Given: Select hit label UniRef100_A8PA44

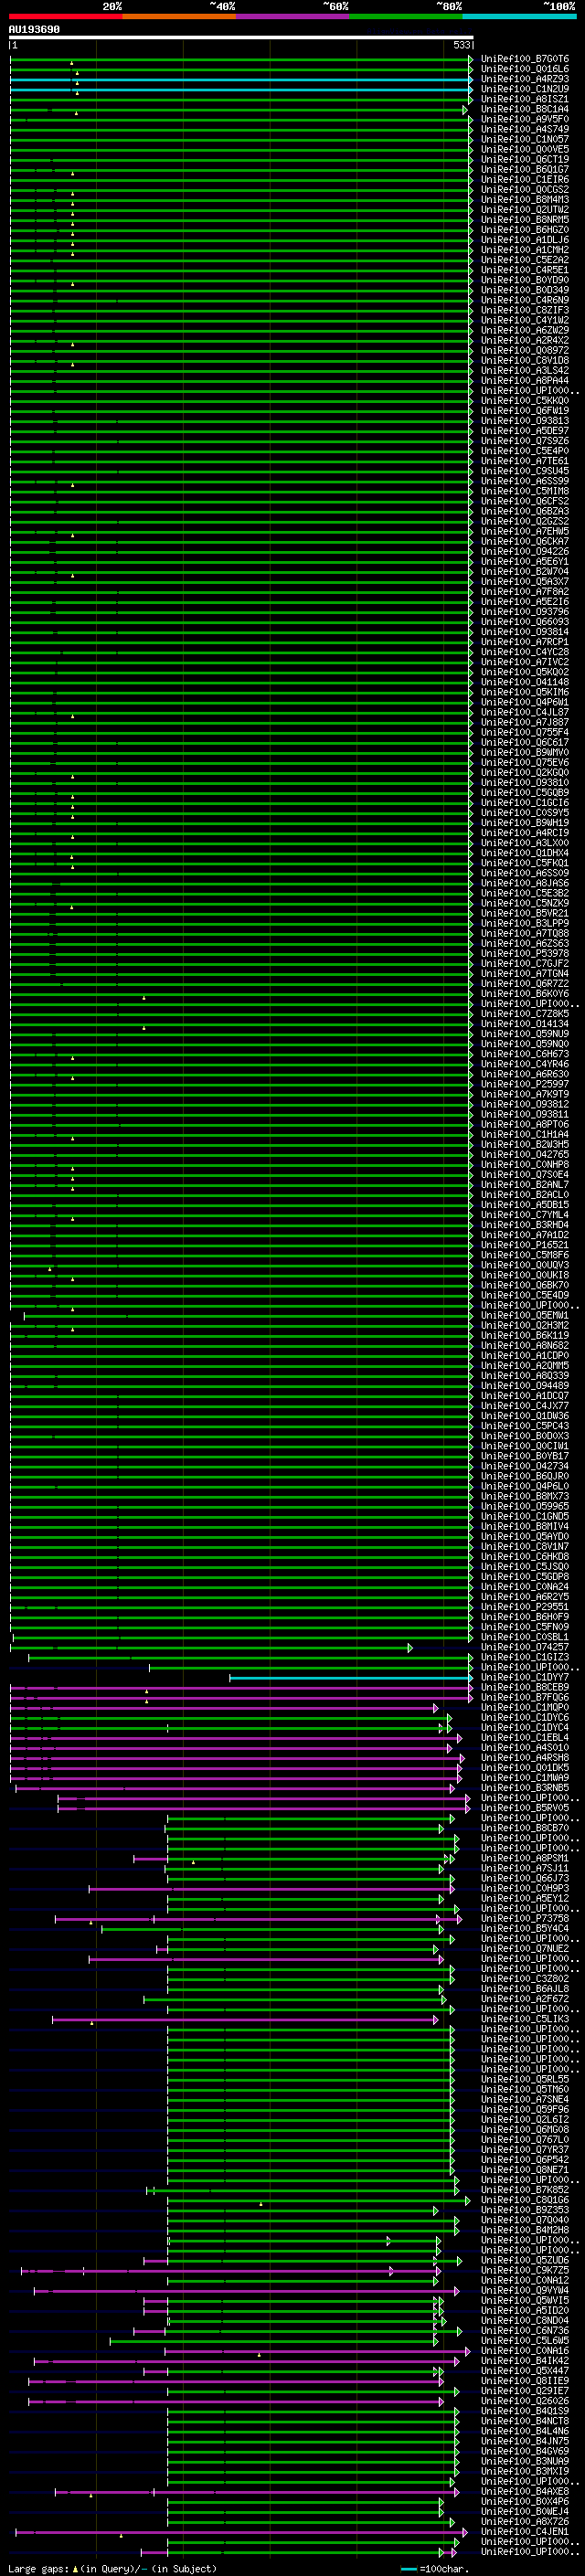Looking at the screenshot, I should pyautogui.click(x=525, y=381).
